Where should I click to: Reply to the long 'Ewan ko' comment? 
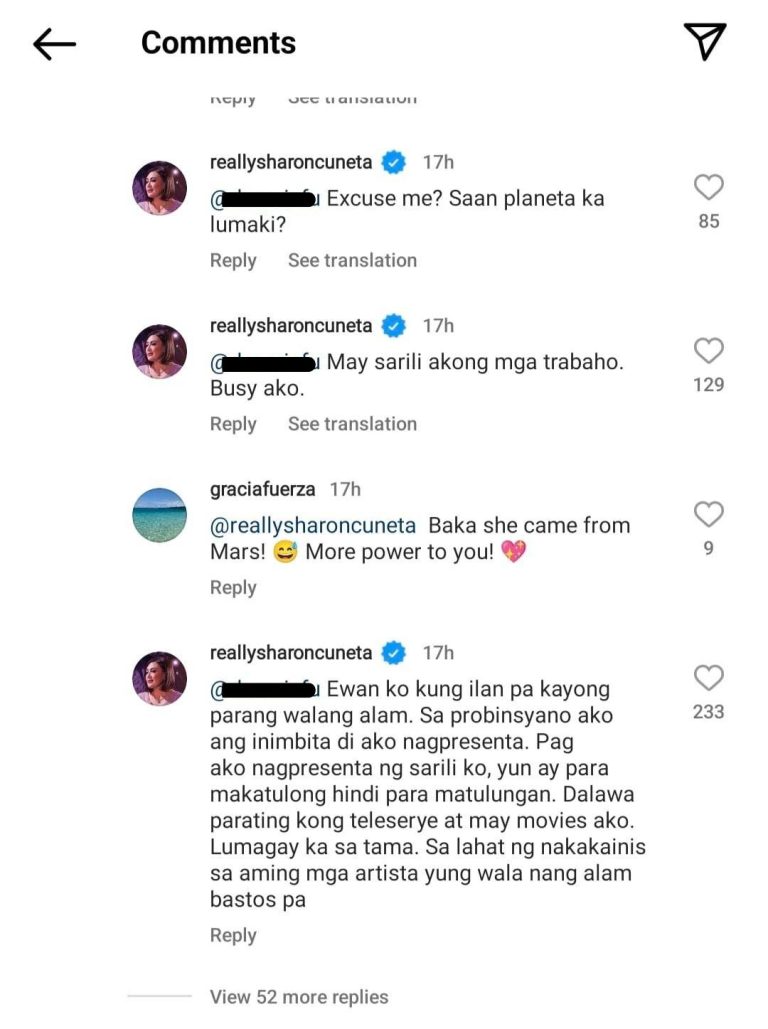click(x=233, y=935)
